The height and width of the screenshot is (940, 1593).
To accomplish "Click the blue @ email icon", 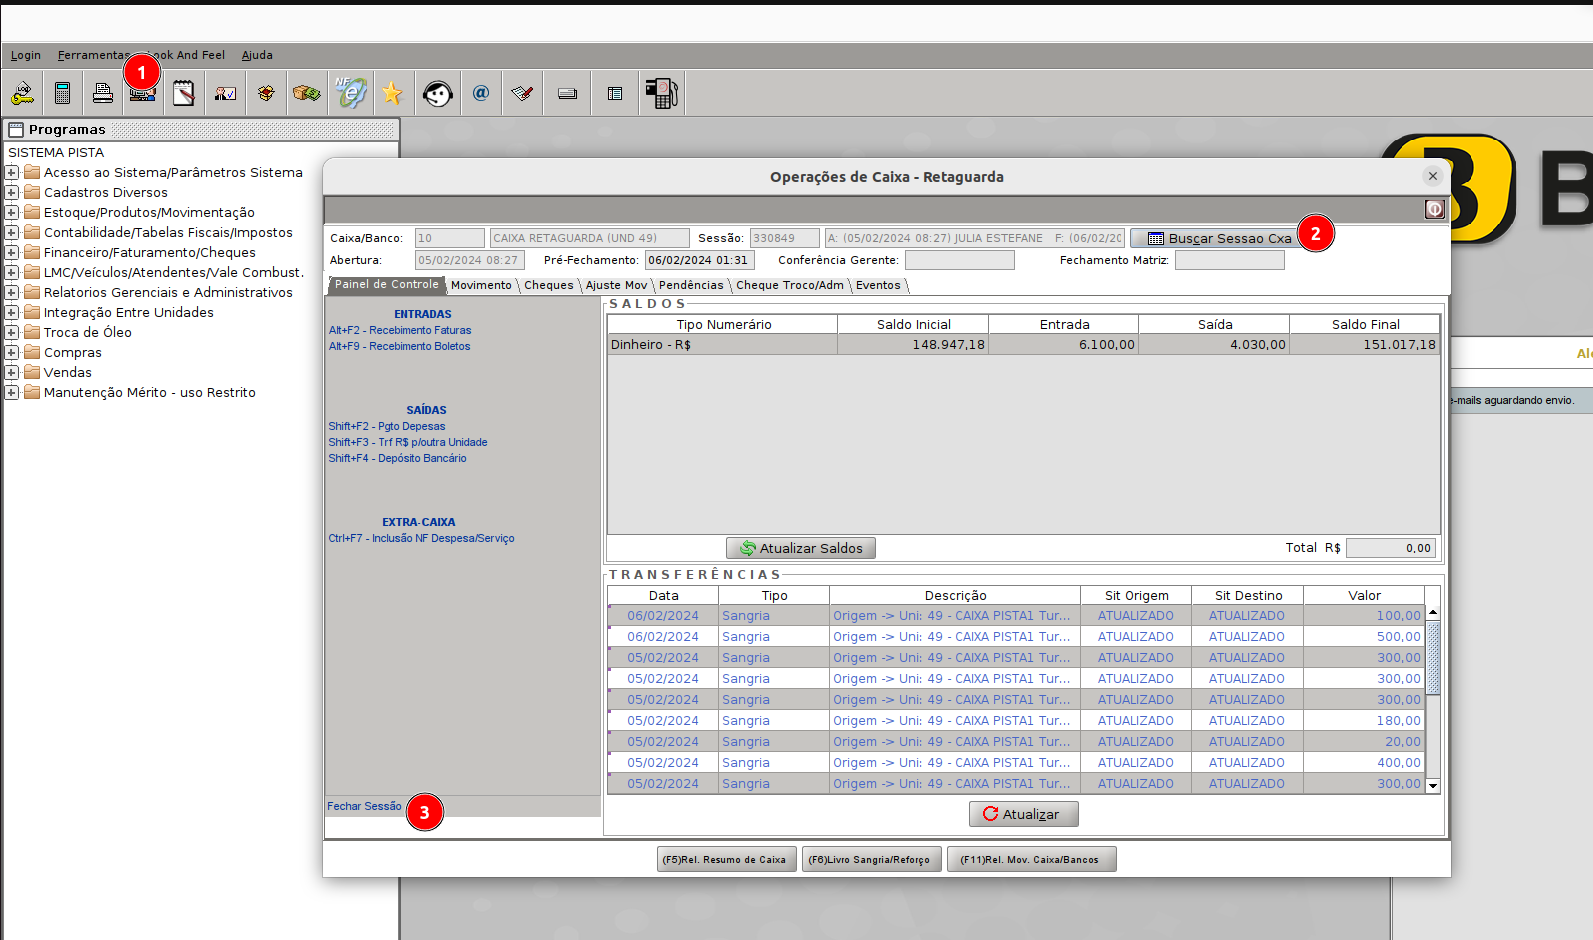I will pyautogui.click(x=481, y=94).
